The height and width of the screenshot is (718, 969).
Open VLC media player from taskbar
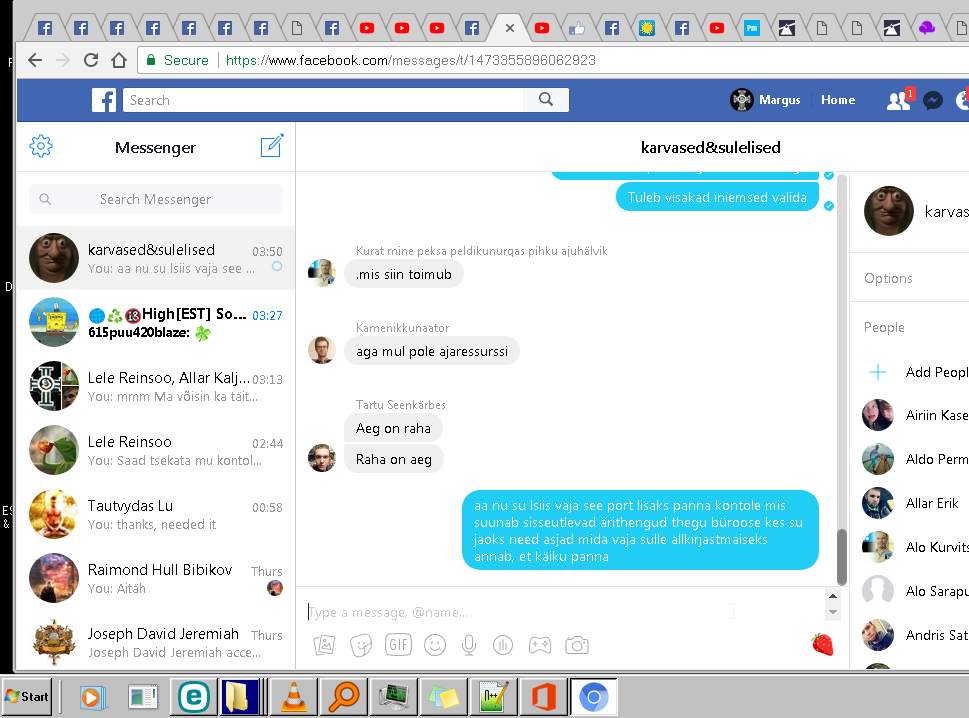[x=294, y=697]
